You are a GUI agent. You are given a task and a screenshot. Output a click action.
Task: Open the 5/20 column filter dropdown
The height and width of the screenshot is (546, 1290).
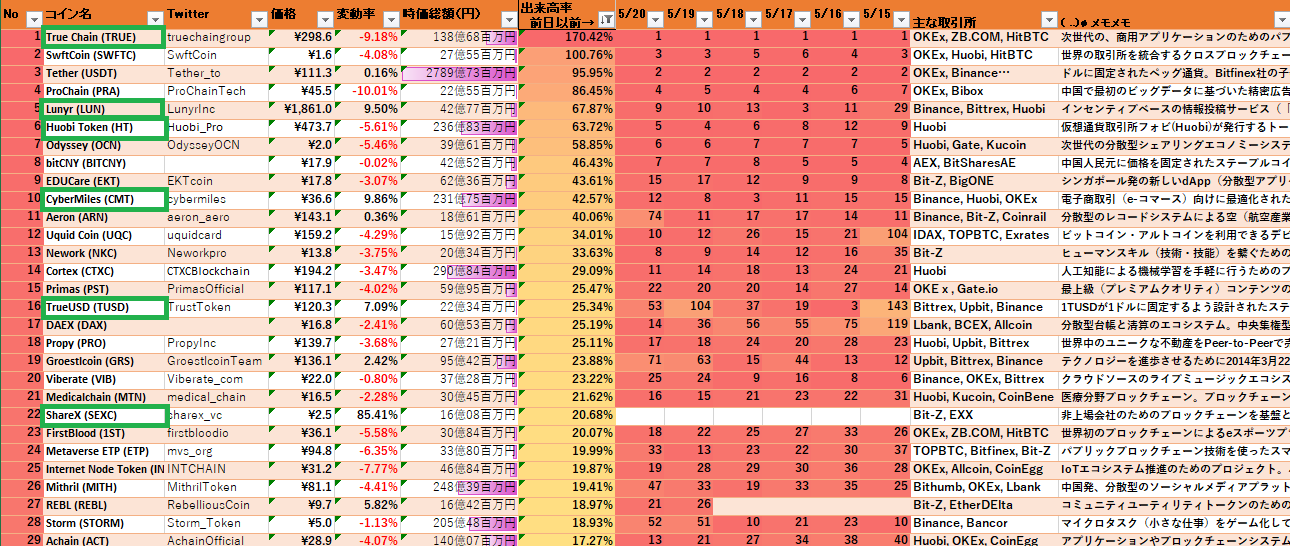654,19
